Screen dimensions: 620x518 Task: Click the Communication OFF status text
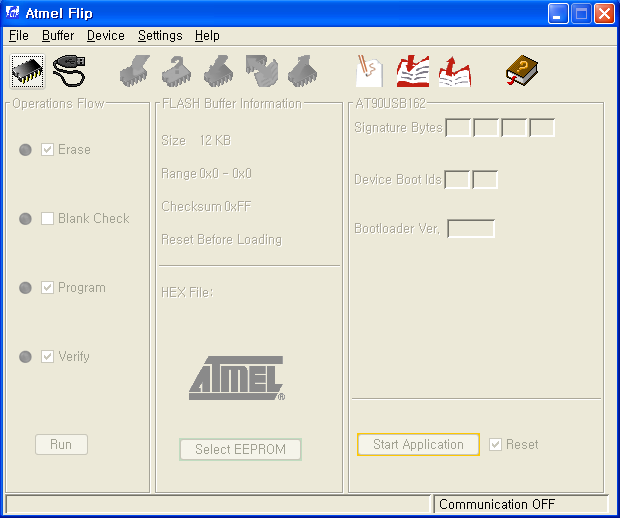[x=497, y=504]
